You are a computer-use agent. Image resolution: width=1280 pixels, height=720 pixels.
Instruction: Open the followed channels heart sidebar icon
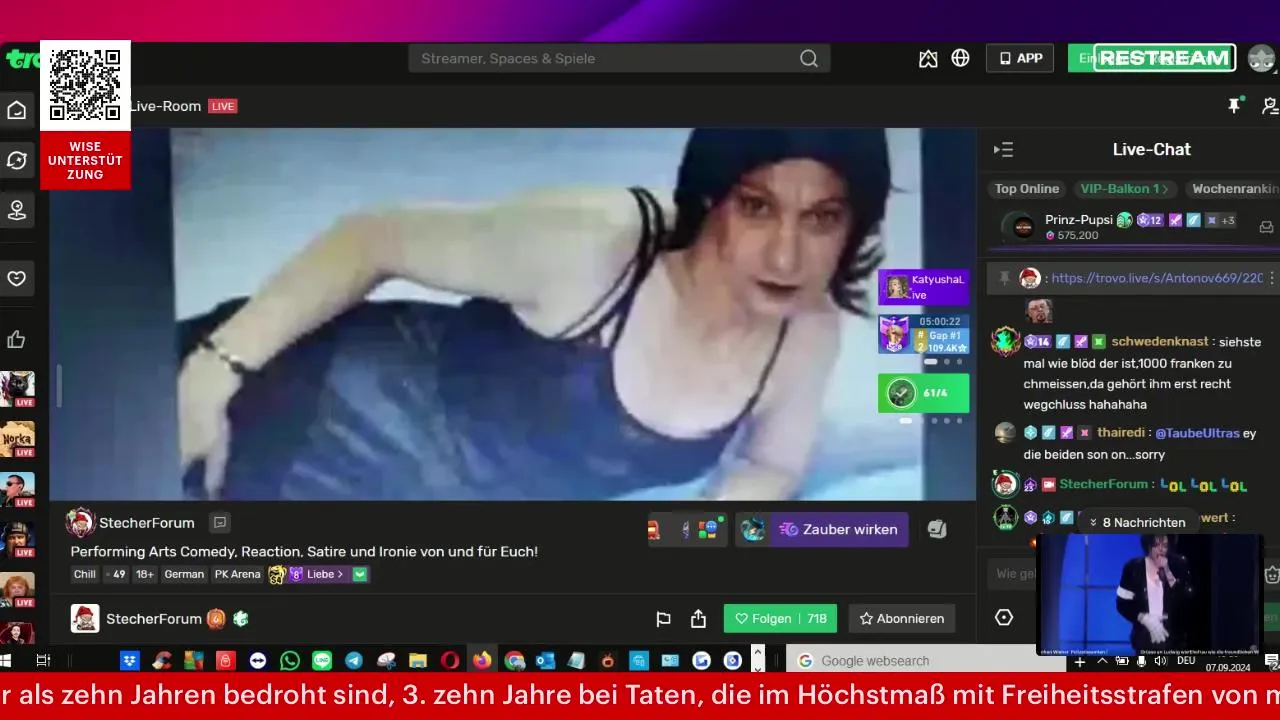click(17, 278)
